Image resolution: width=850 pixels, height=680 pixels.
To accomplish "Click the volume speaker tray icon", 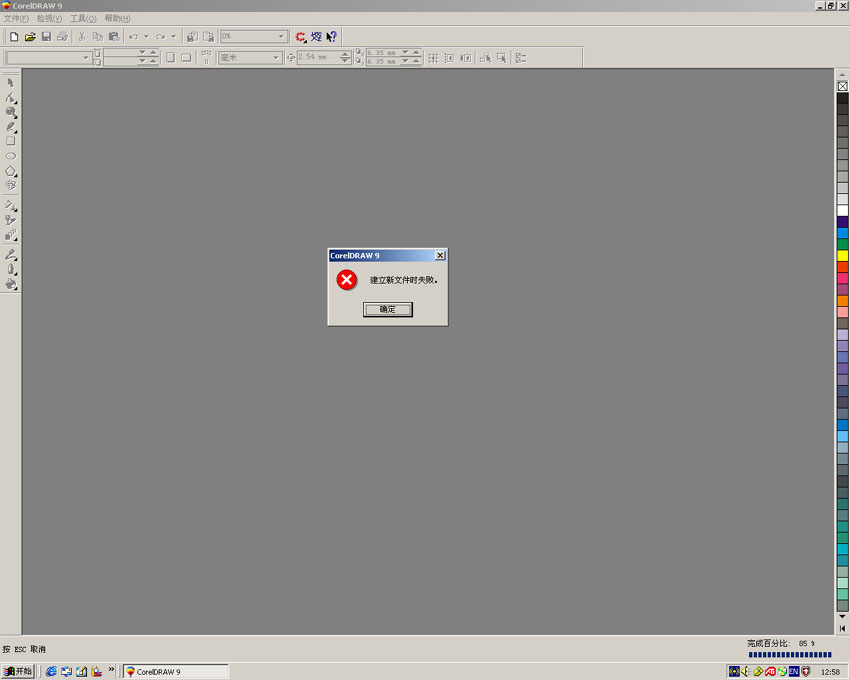I will (x=745, y=671).
